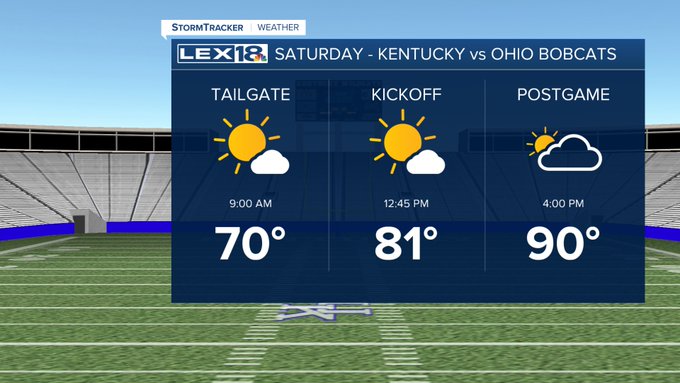Image resolution: width=680 pixels, height=383 pixels.
Task: Click the NBC peacock in the LEX18 logo
Action: [x=260, y=58]
